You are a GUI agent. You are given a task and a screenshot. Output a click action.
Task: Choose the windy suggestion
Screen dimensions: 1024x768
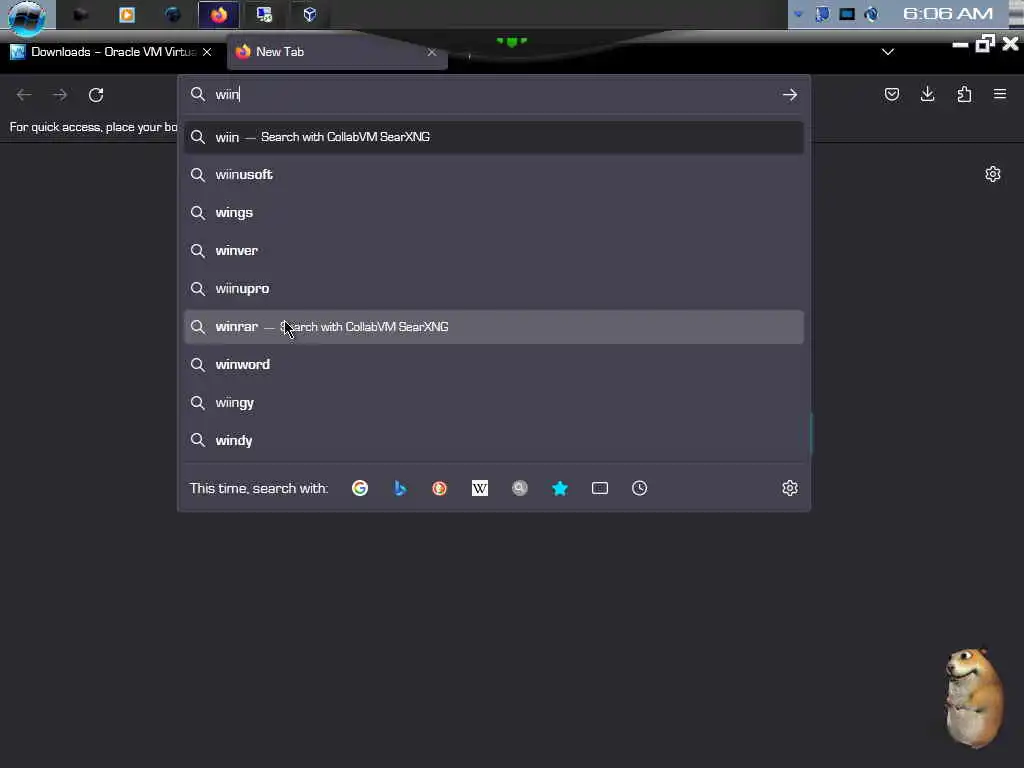click(x=494, y=440)
